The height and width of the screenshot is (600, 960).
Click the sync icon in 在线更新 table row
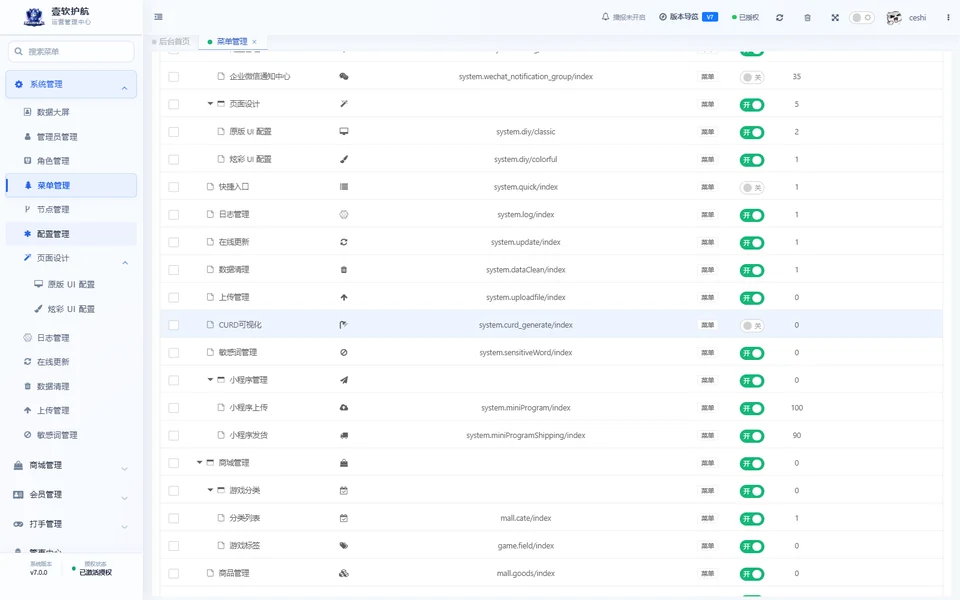click(x=344, y=242)
